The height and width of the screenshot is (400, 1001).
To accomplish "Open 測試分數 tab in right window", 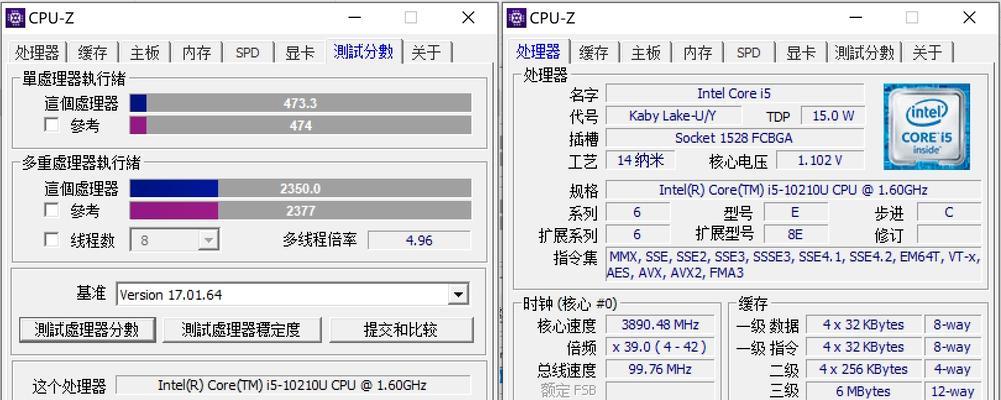I will click(864, 53).
